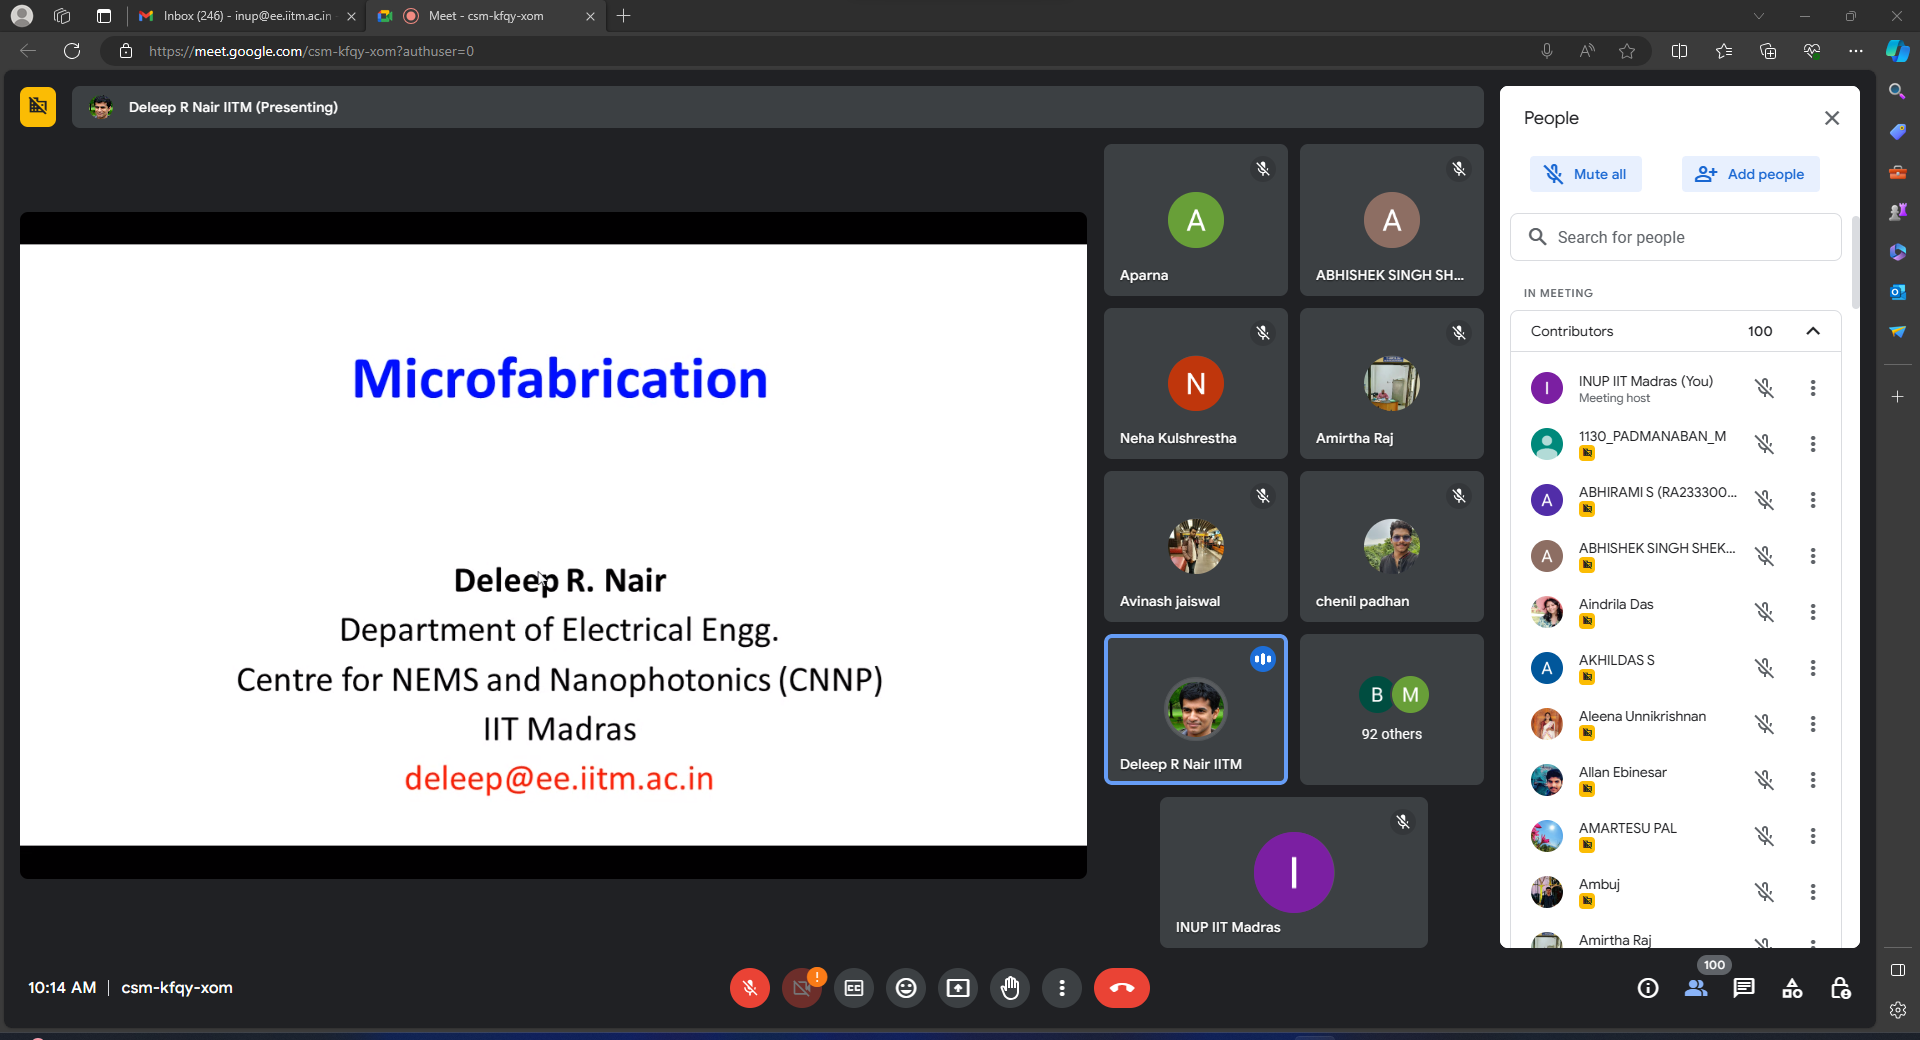Open more options for Allan Ebinesar
Screen dimensions: 1920x1040
pos(1813,780)
